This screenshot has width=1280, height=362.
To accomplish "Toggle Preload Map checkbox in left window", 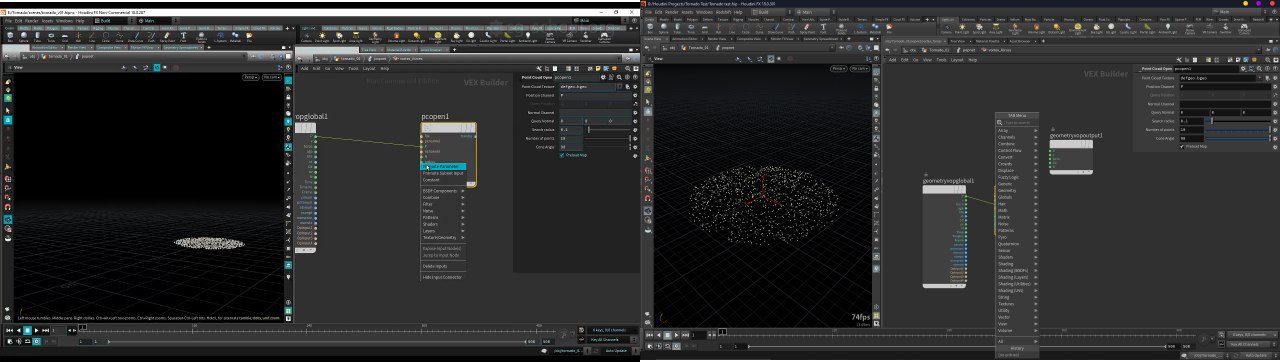I will (x=562, y=155).
